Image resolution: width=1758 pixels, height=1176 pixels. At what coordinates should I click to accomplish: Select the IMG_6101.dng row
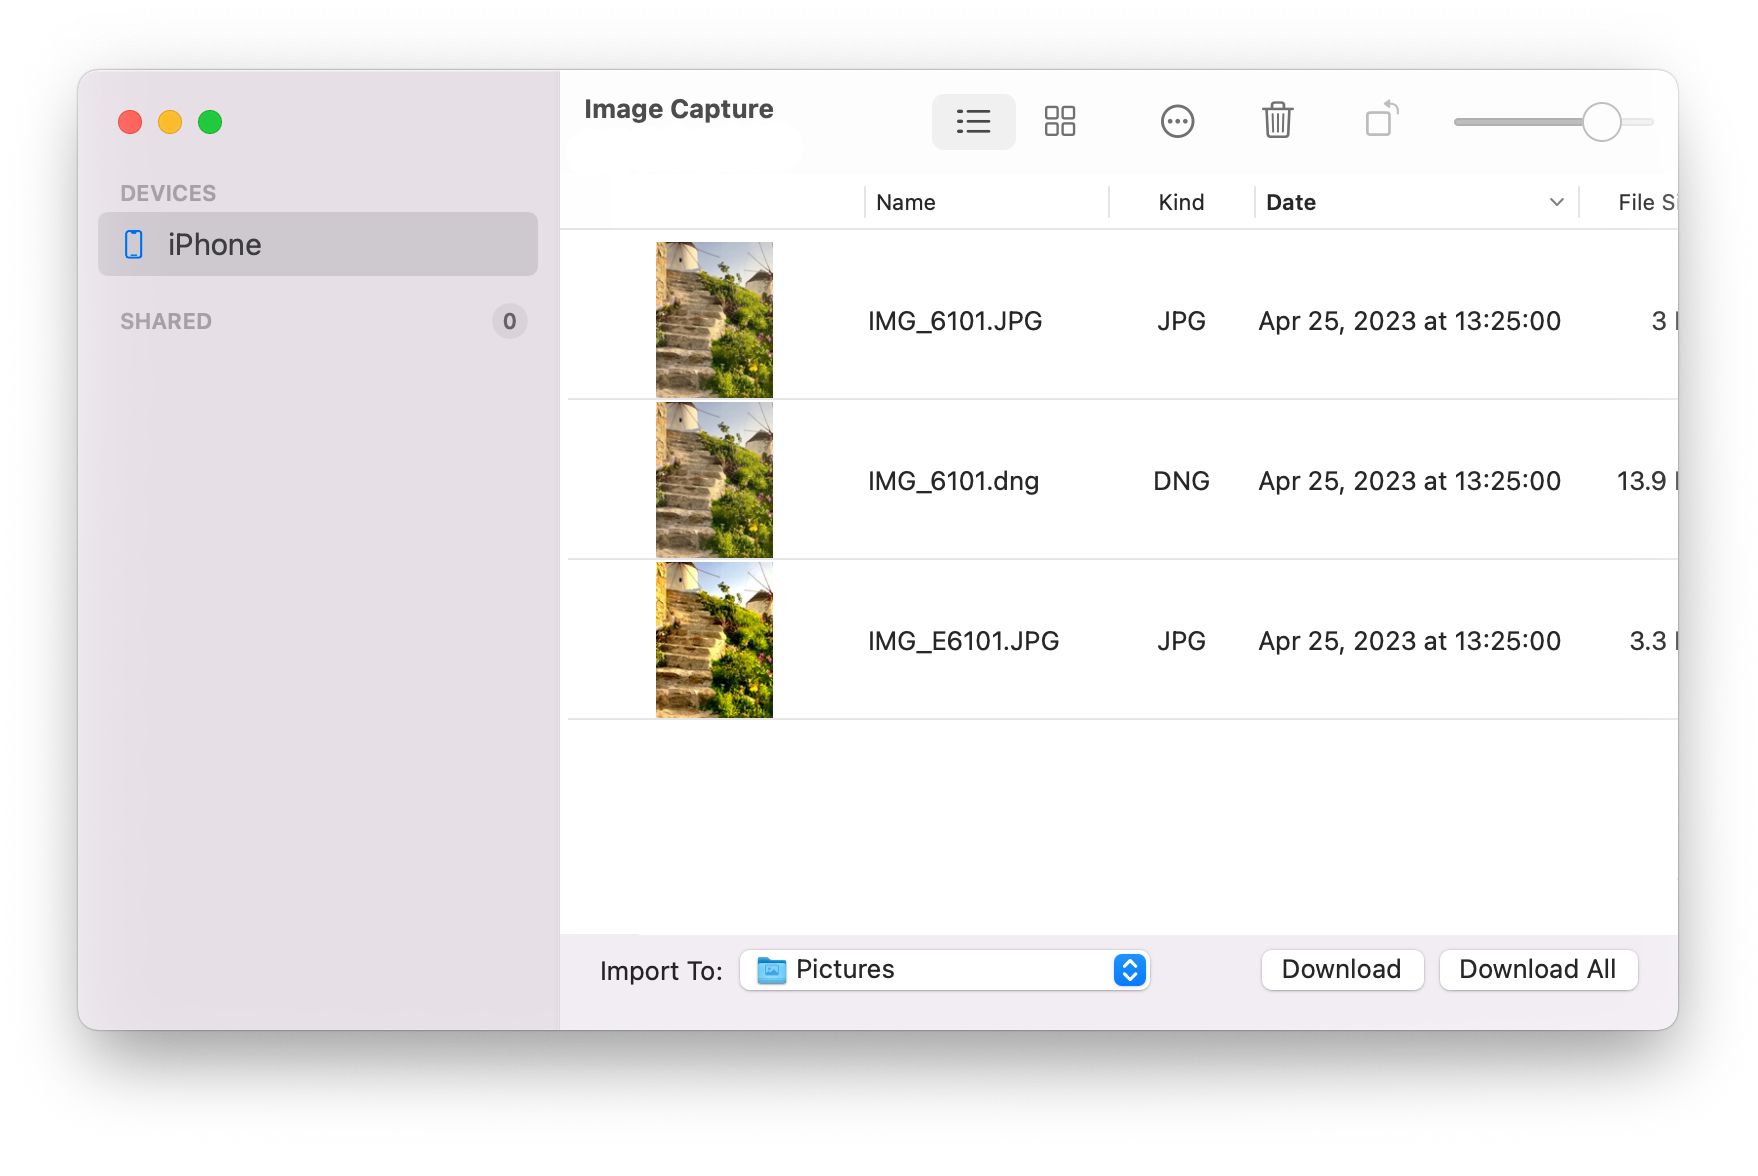[x=953, y=481]
